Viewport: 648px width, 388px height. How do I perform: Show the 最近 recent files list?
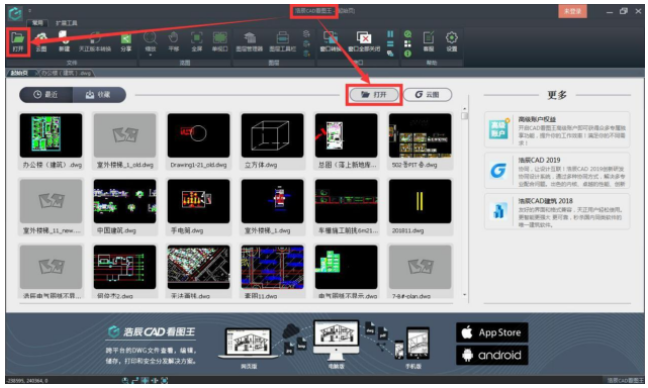(x=46, y=95)
